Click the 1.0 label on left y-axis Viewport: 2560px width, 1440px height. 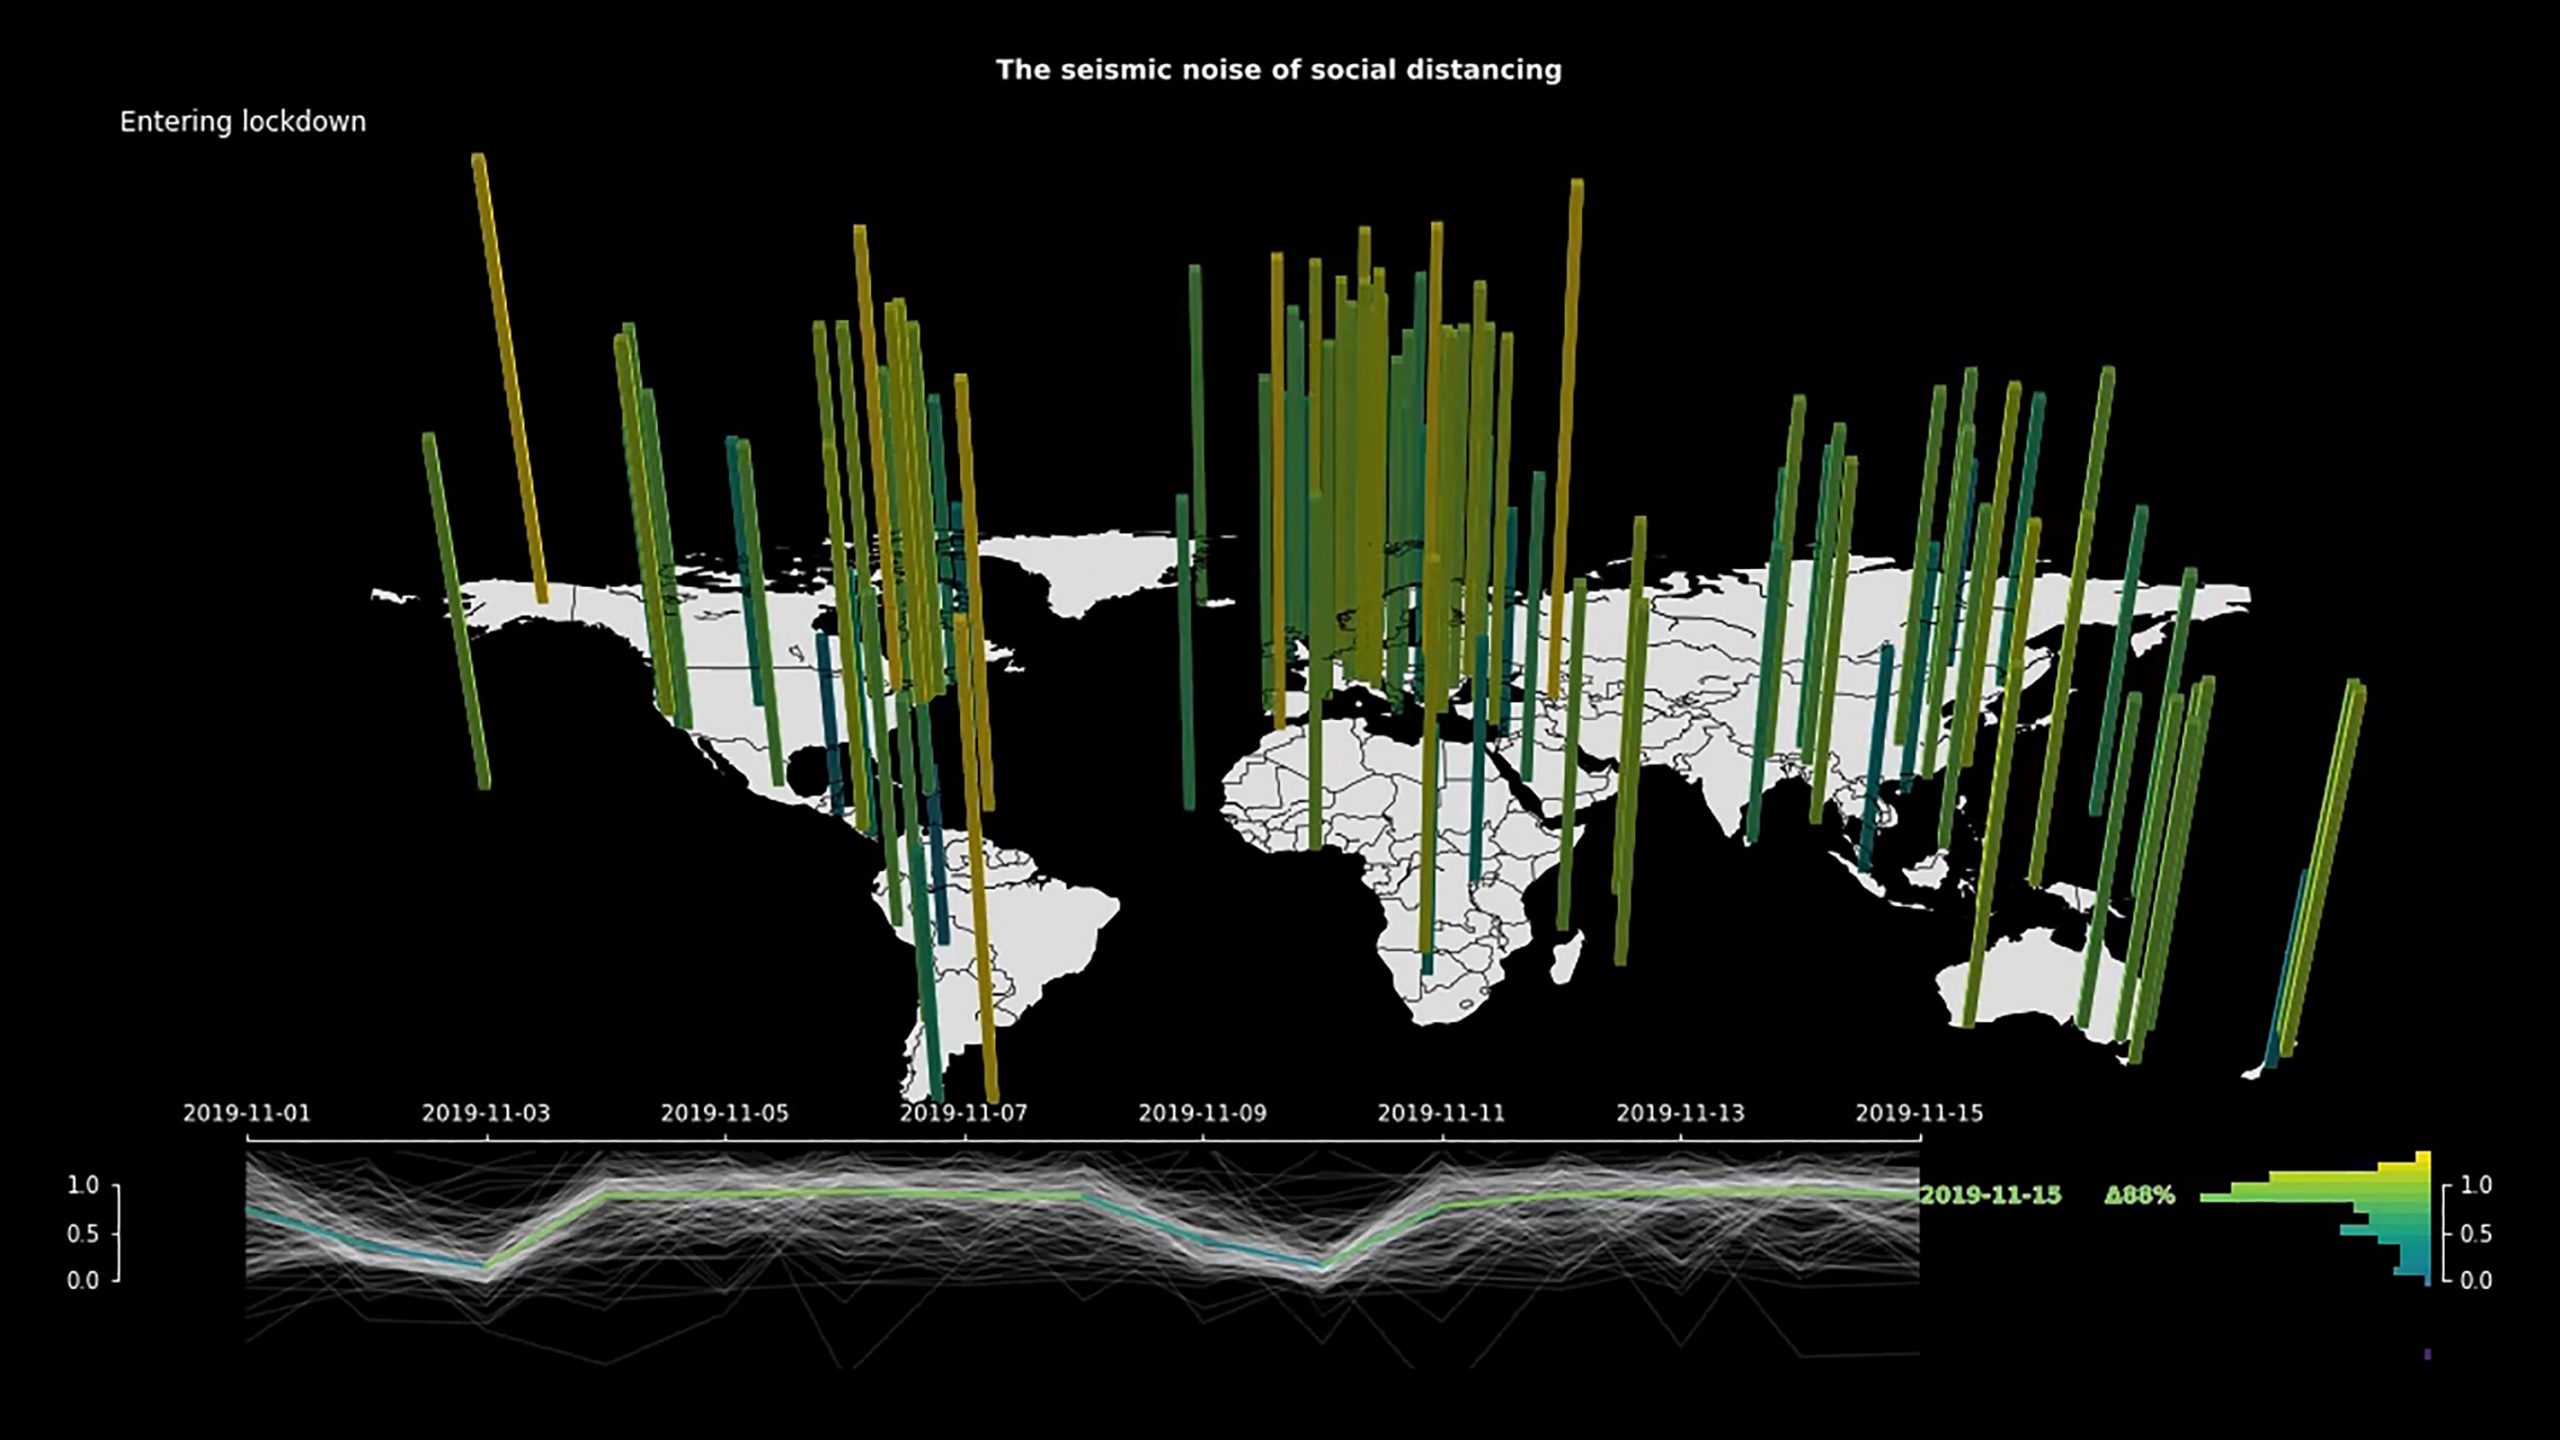(x=83, y=1186)
